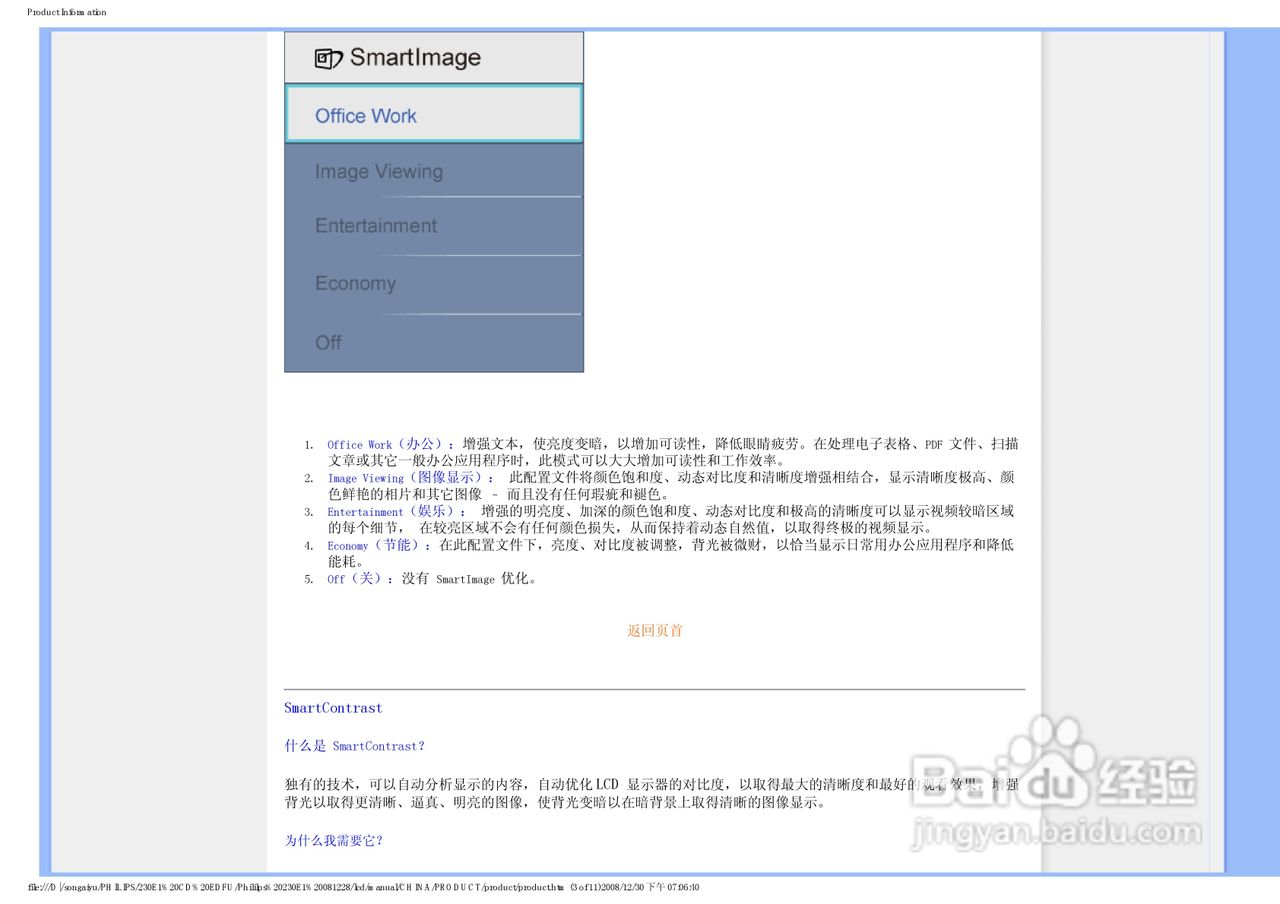The image size is (1280, 904).
Task: Select Off in SmartImage menu
Action: coord(433,343)
